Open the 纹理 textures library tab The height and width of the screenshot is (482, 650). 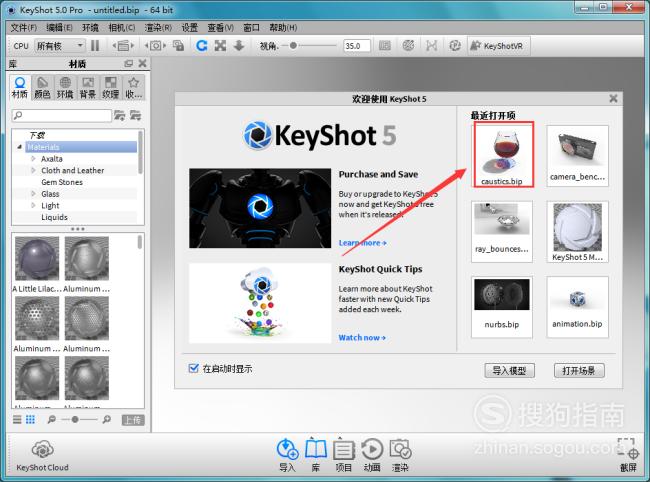[111, 87]
